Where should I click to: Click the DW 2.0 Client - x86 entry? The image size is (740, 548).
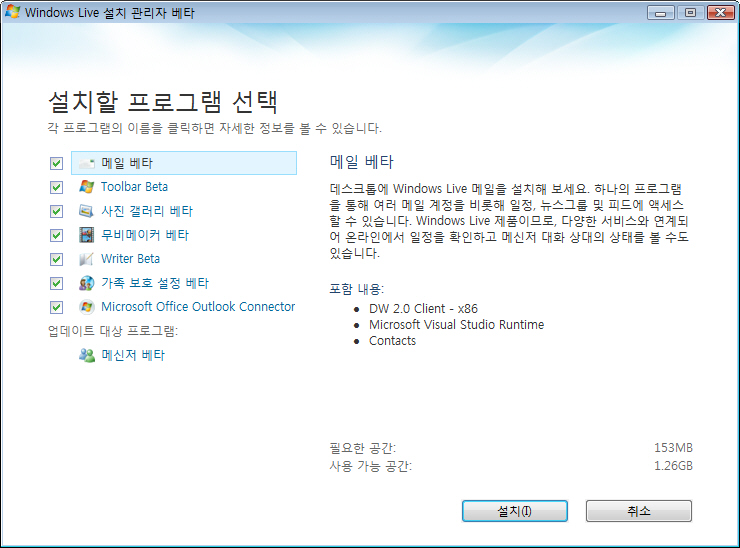[423, 309]
